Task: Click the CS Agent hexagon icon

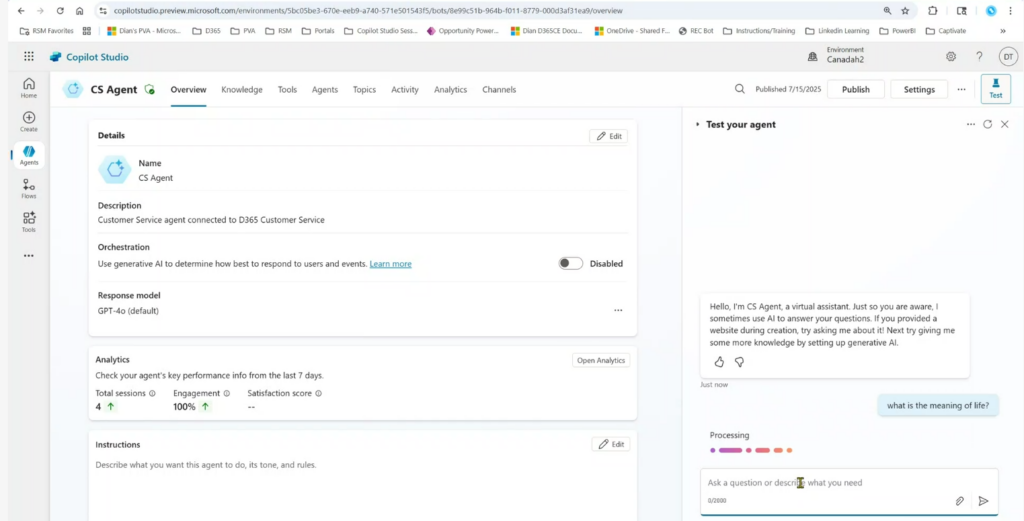Action: [x=73, y=89]
